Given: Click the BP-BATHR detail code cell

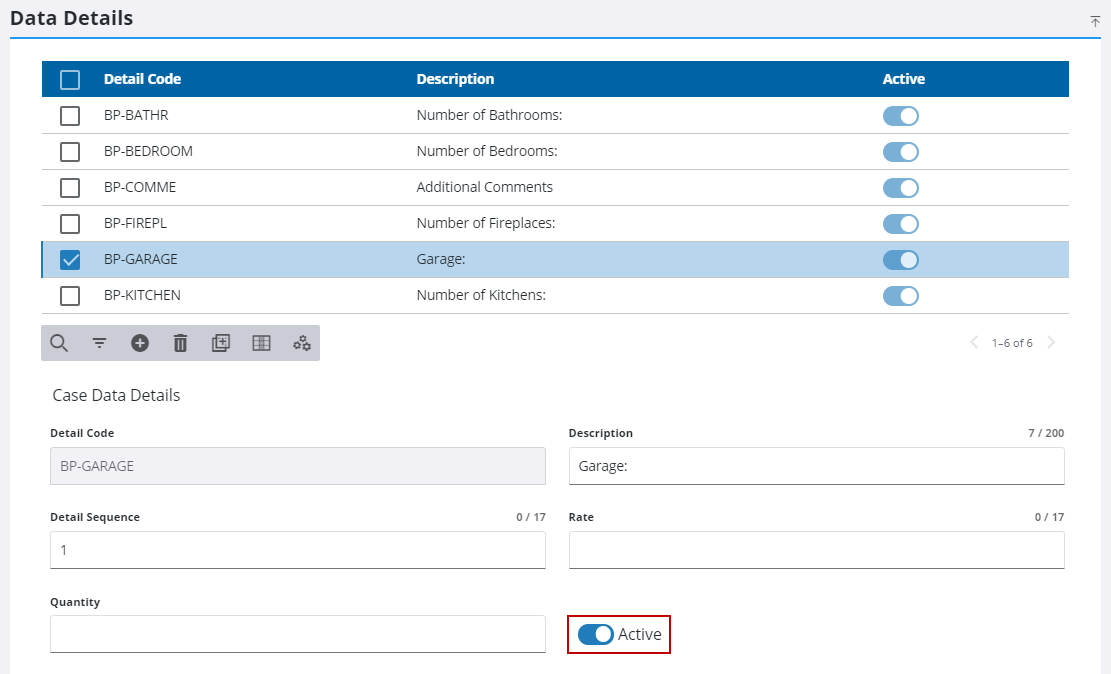Looking at the screenshot, I should pyautogui.click(x=136, y=115).
